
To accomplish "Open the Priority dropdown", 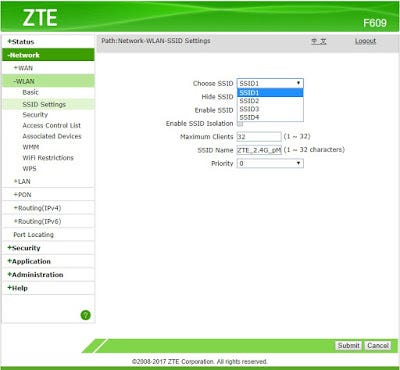I will (x=270, y=163).
